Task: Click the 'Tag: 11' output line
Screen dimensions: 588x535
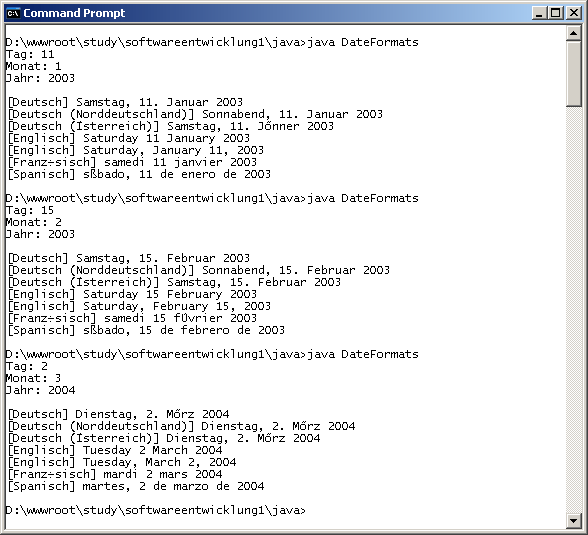Action: point(30,54)
